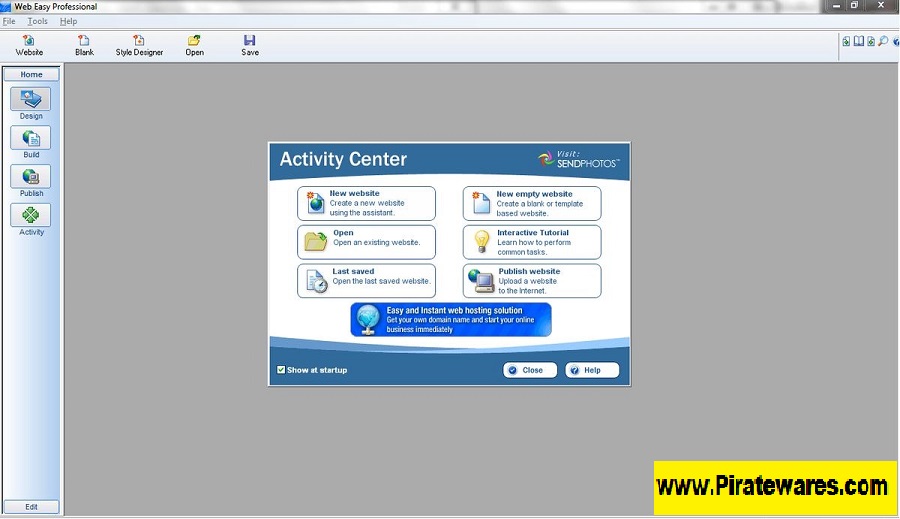Open the Help menu
This screenshot has width=900, height=519.
68,21
